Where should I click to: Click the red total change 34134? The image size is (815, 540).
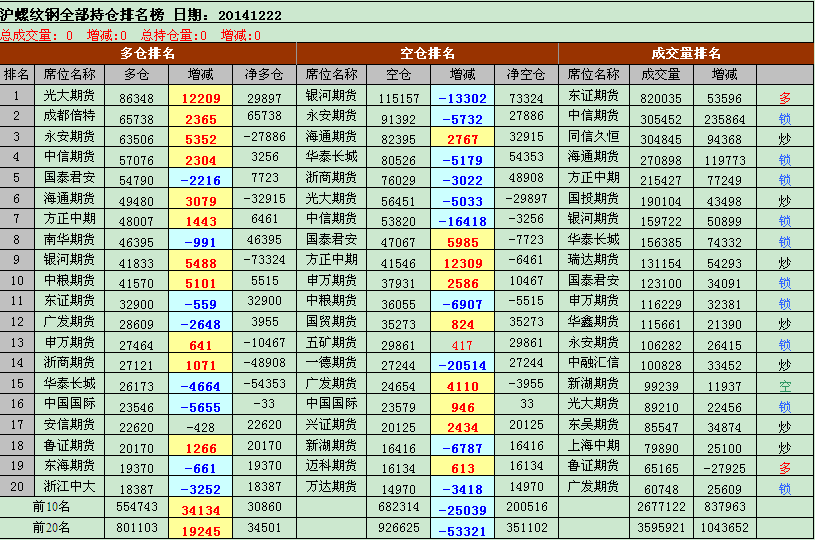click(x=201, y=510)
